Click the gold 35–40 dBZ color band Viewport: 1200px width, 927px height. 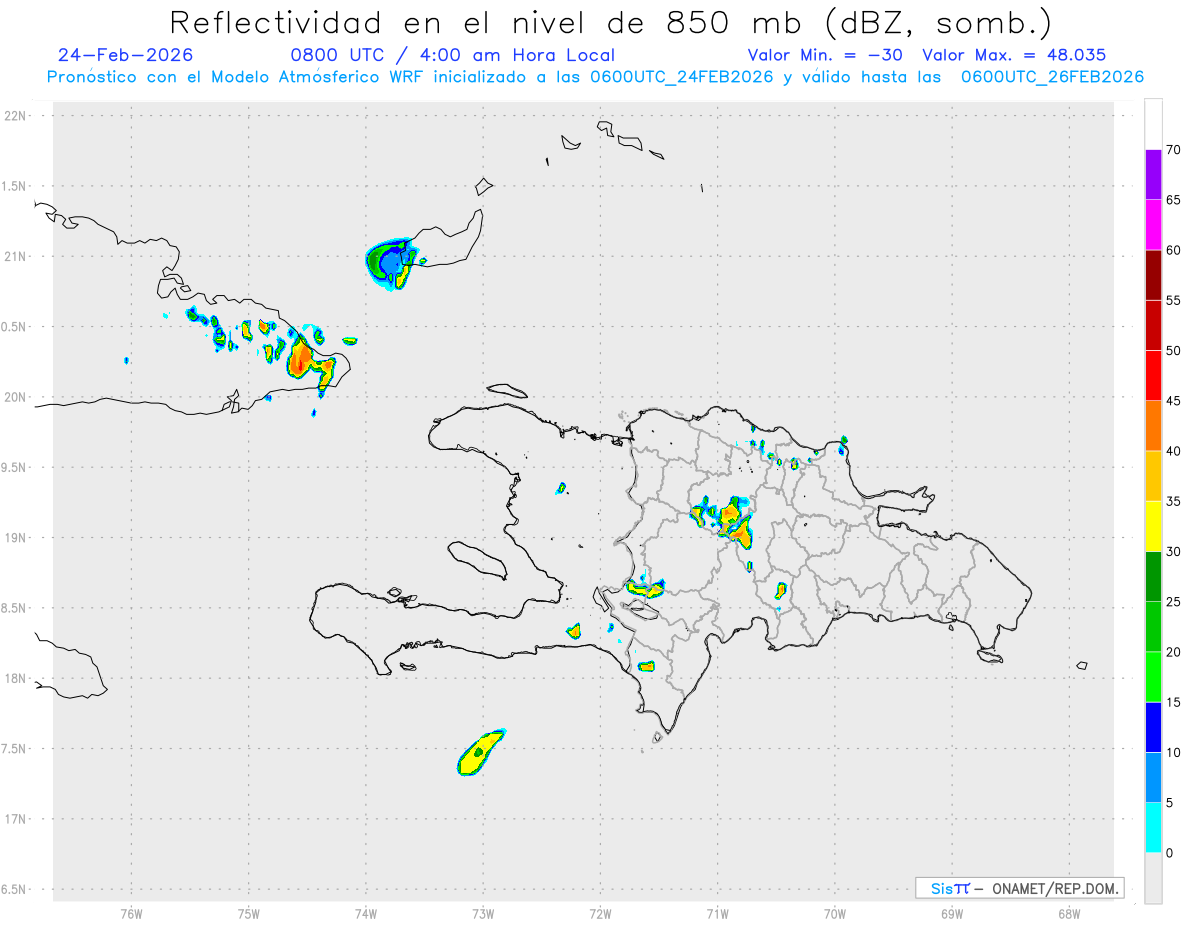point(1153,476)
